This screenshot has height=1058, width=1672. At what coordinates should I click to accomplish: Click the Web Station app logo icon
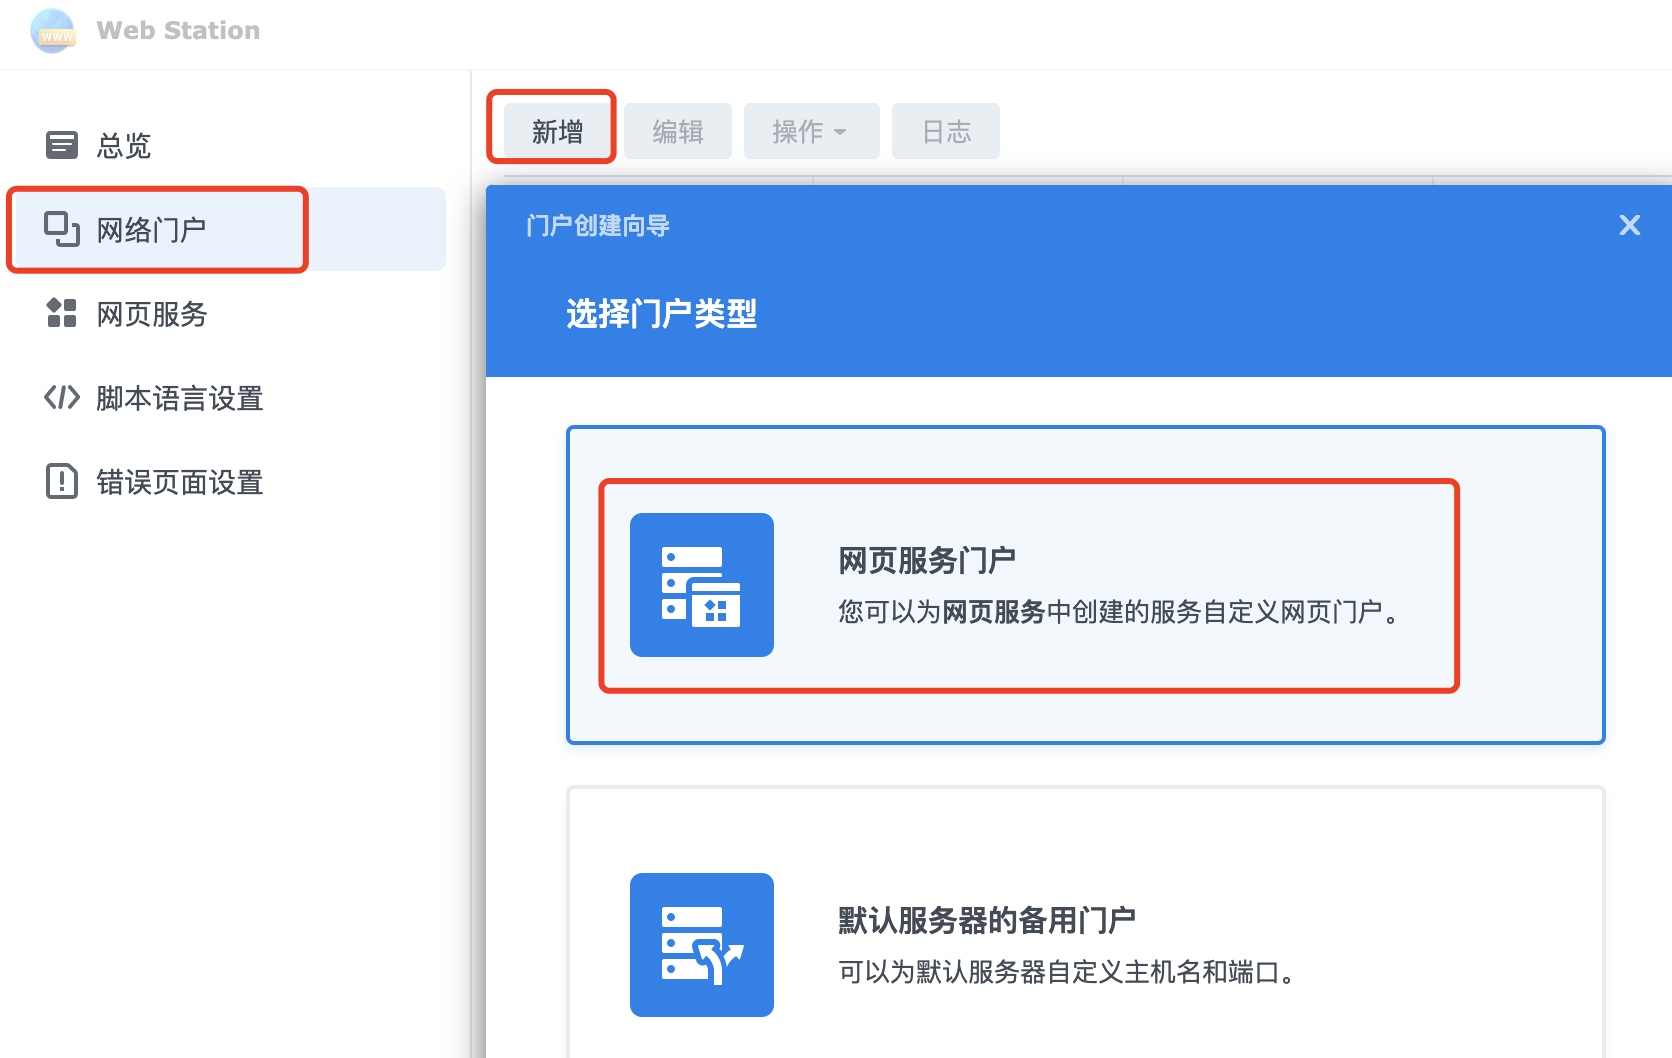(x=53, y=30)
